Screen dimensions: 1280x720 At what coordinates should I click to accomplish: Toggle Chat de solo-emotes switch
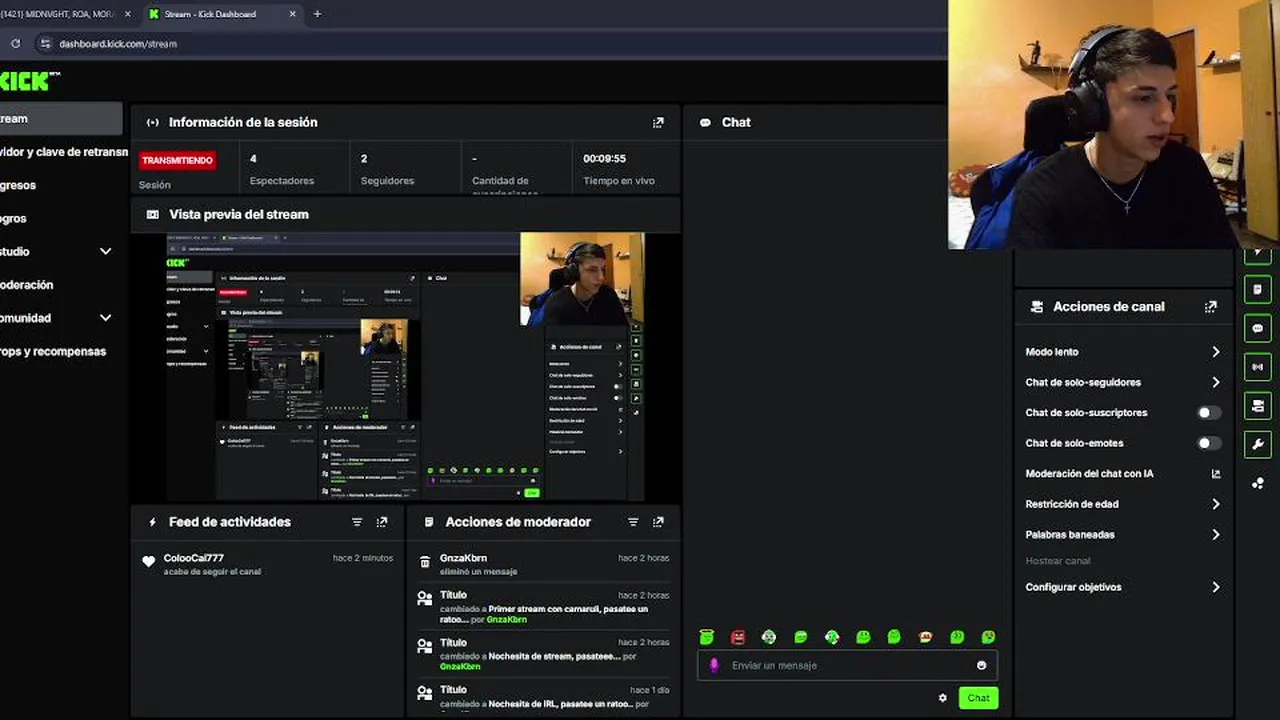[x=1209, y=443]
